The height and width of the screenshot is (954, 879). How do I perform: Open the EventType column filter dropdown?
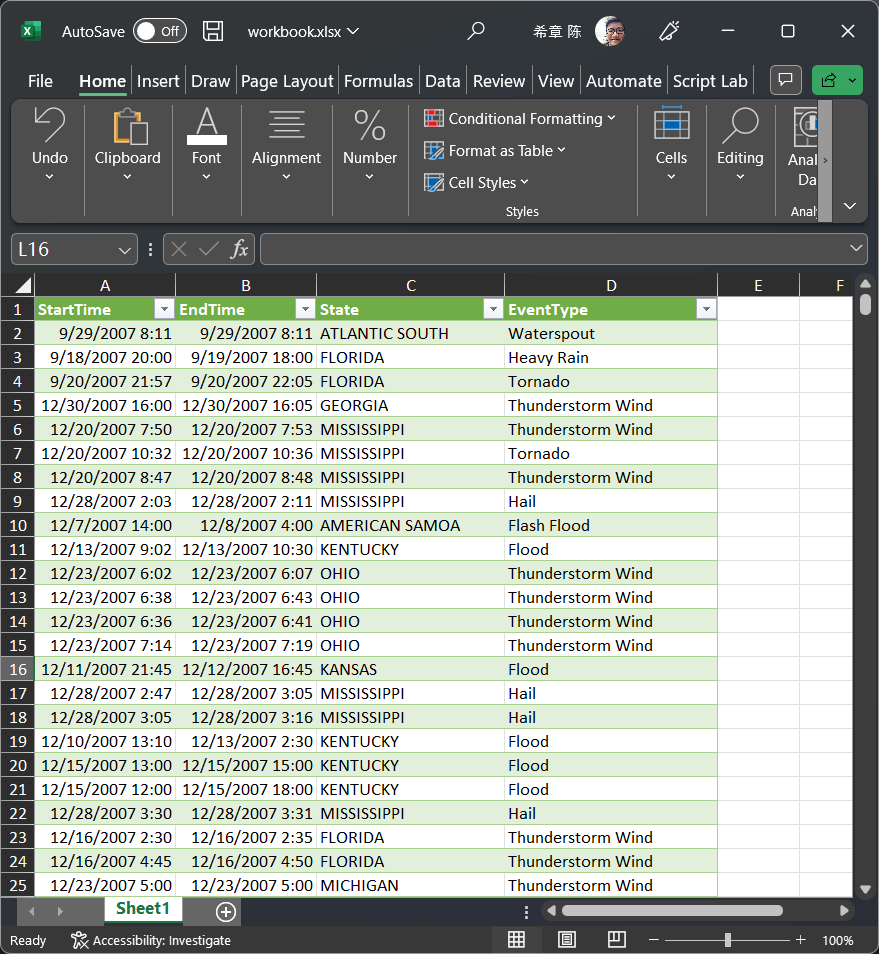click(x=706, y=310)
